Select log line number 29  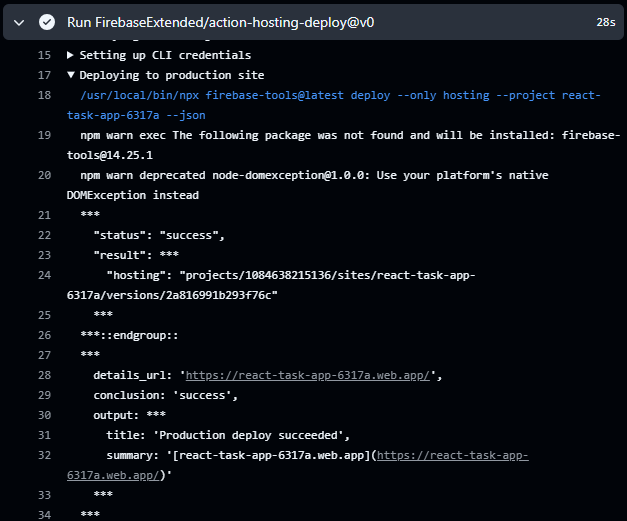click(44, 395)
